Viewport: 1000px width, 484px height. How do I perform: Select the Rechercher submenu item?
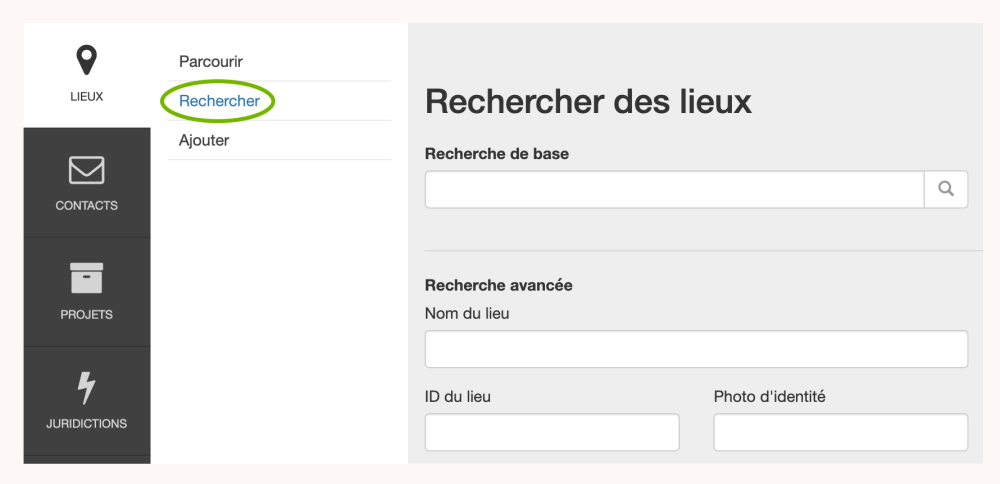point(219,101)
